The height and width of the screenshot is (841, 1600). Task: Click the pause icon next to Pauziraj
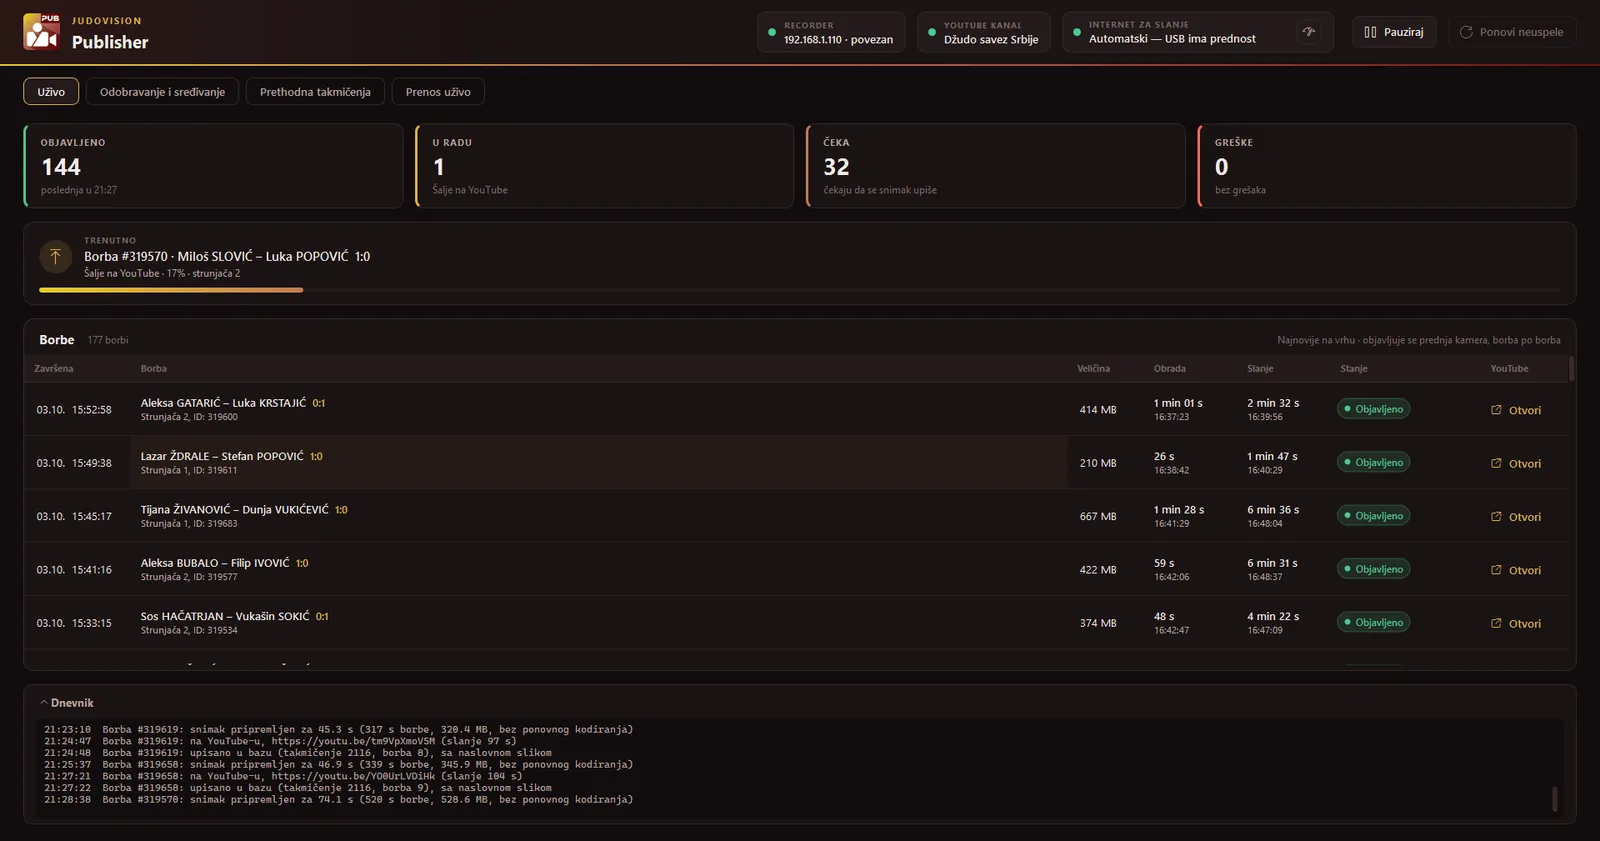tap(1370, 32)
